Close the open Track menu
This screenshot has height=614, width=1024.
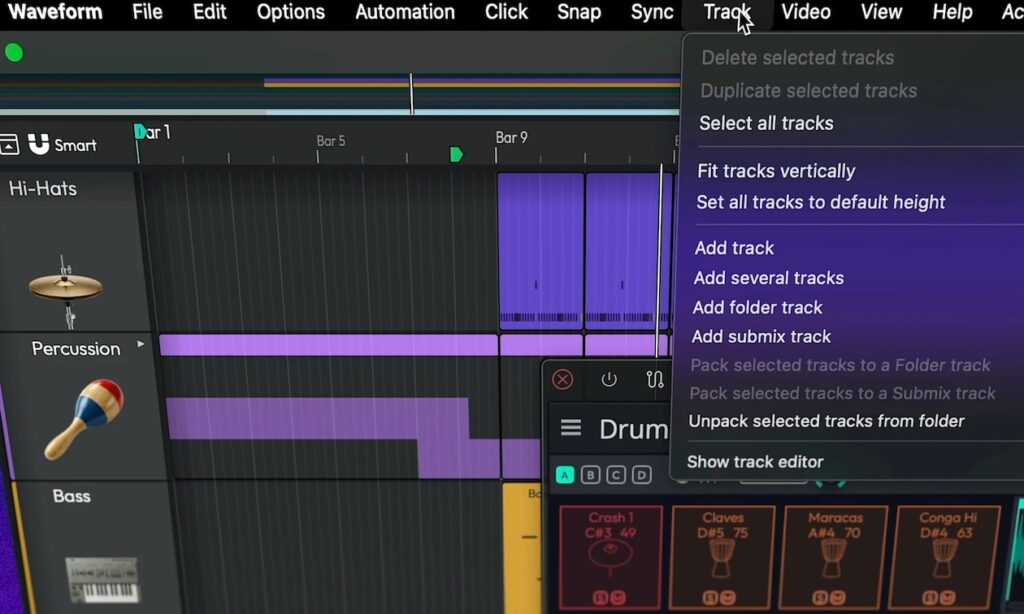(727, 12)
